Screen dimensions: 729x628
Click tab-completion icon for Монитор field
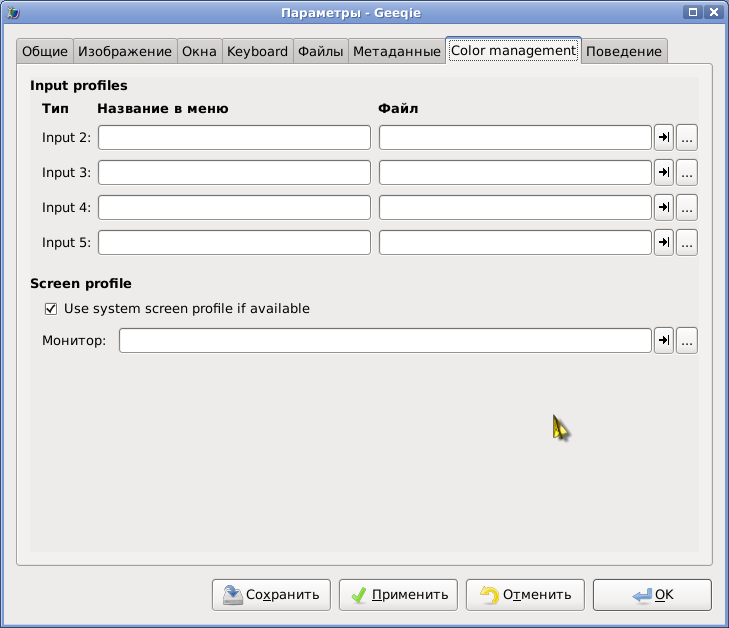(664, 341)
